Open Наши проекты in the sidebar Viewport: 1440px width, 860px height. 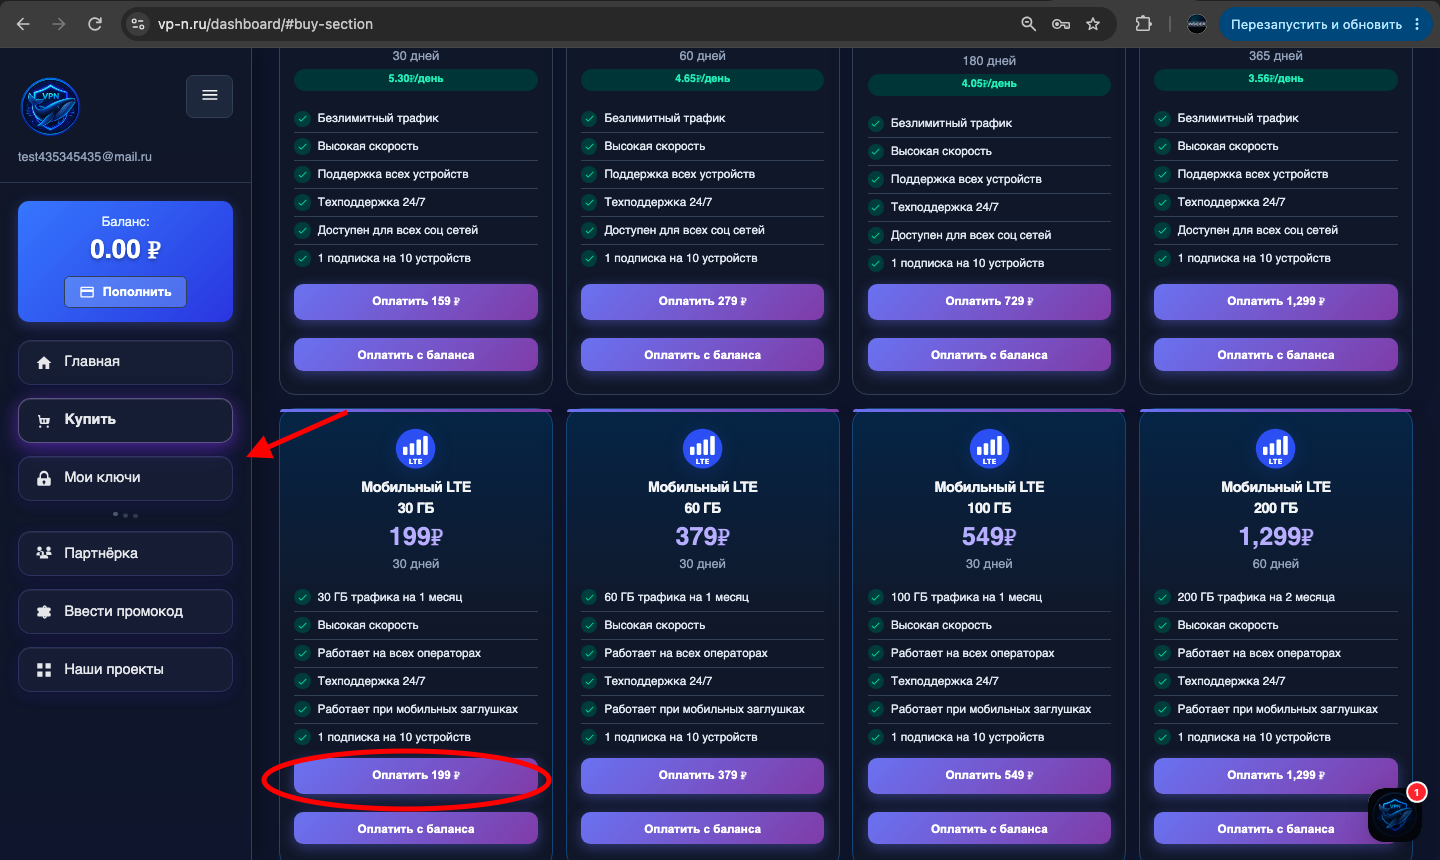[x=125, y=670]
